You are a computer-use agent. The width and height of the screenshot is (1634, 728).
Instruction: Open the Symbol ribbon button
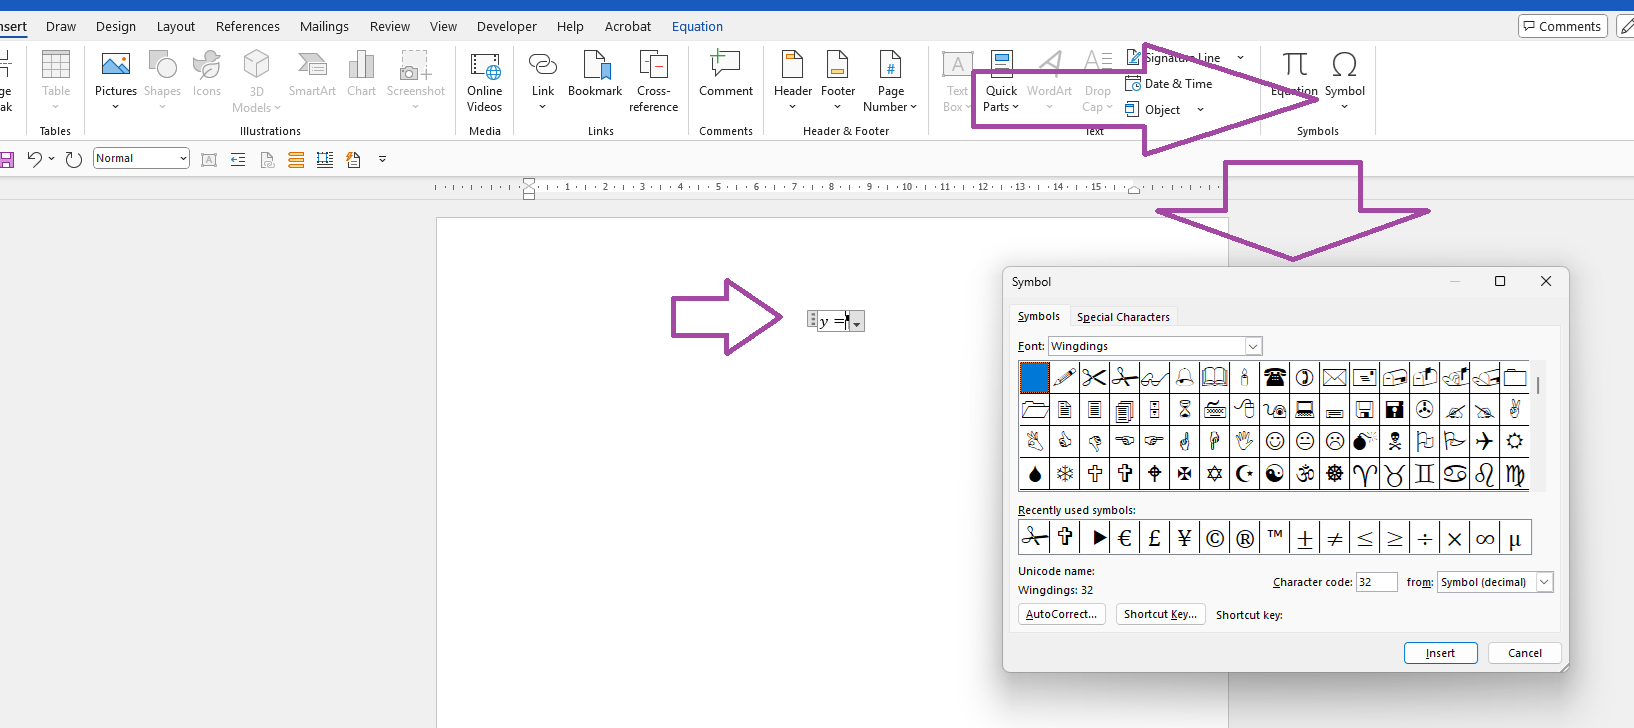[1345, 81]
